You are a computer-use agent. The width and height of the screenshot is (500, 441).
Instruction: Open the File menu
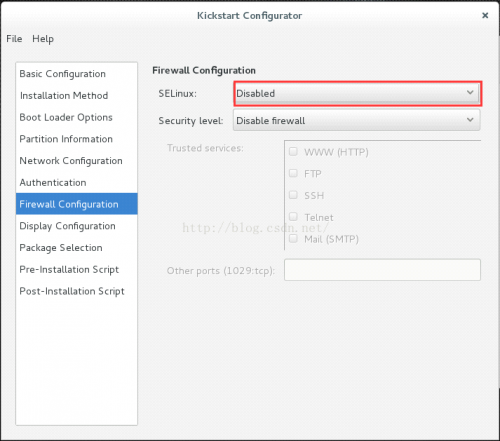[14, 39]
